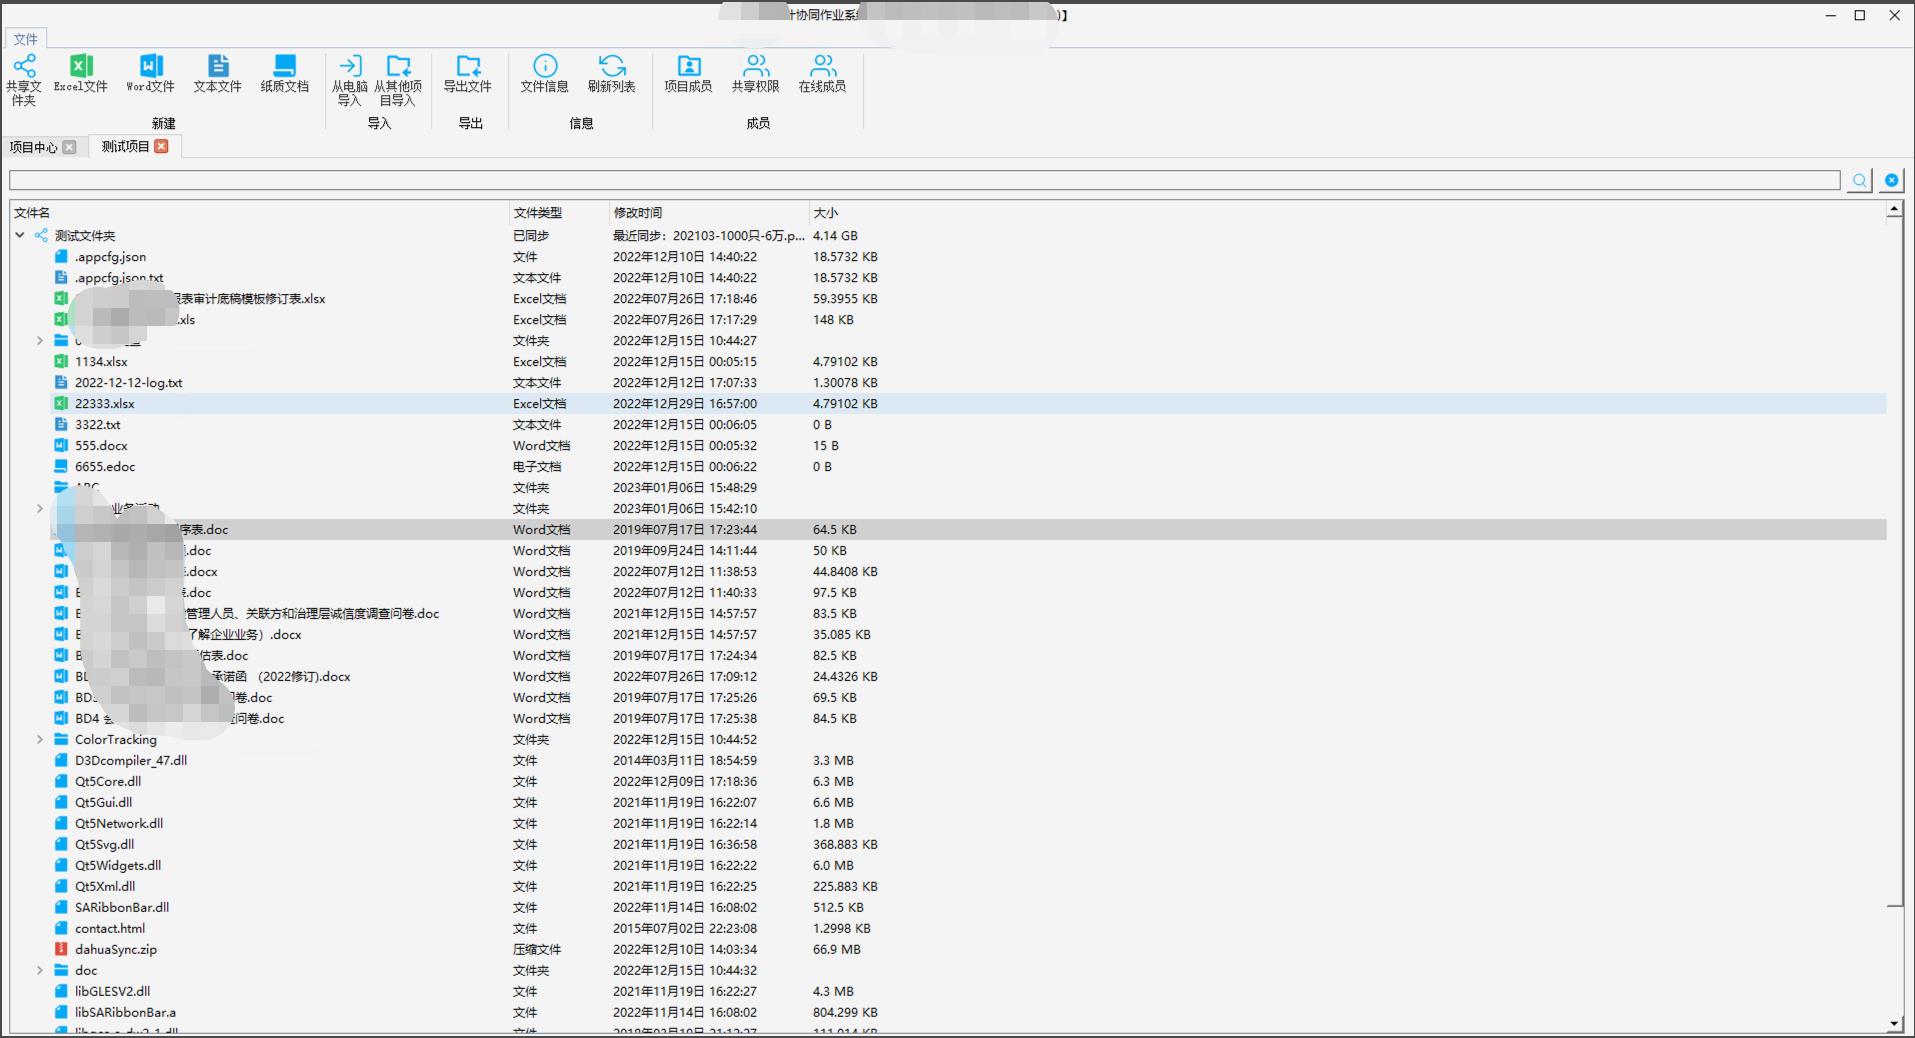The image size is (1915, 1038).
Task: Select the Qt5Widgets.dll file
Action: point(118,865)
